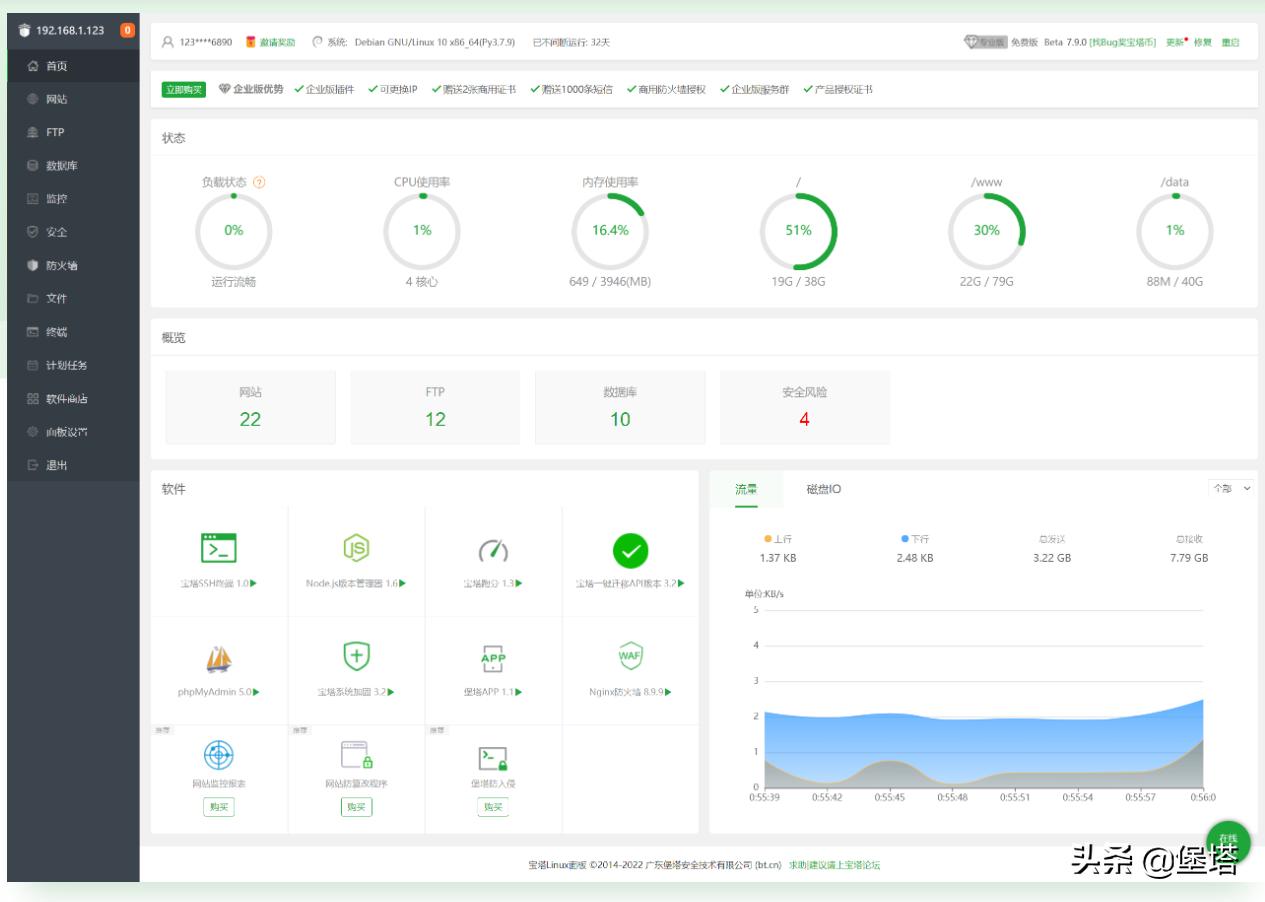Open the 堡塔APP phone icon

point(493,657)
